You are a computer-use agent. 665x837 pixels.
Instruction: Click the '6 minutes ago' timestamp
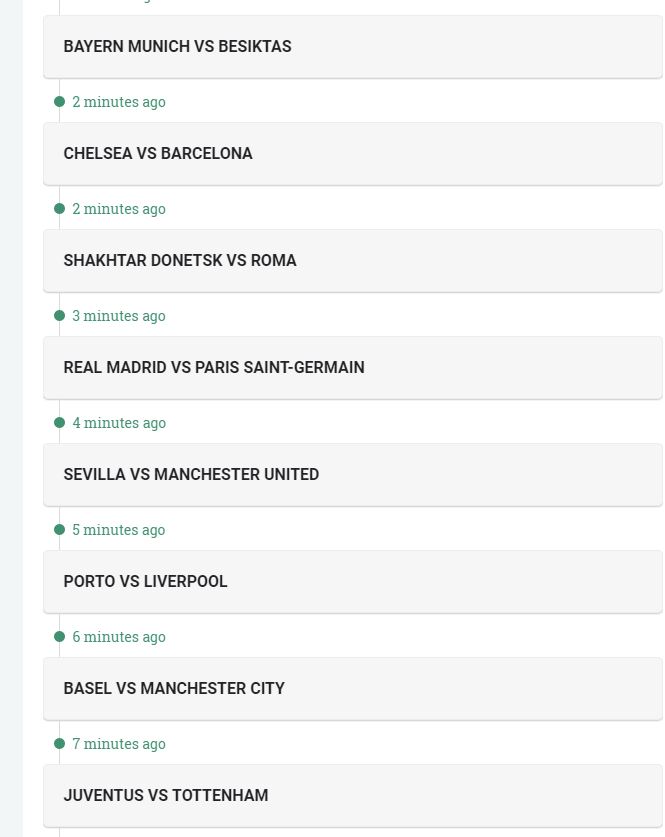tap(119, 637)
